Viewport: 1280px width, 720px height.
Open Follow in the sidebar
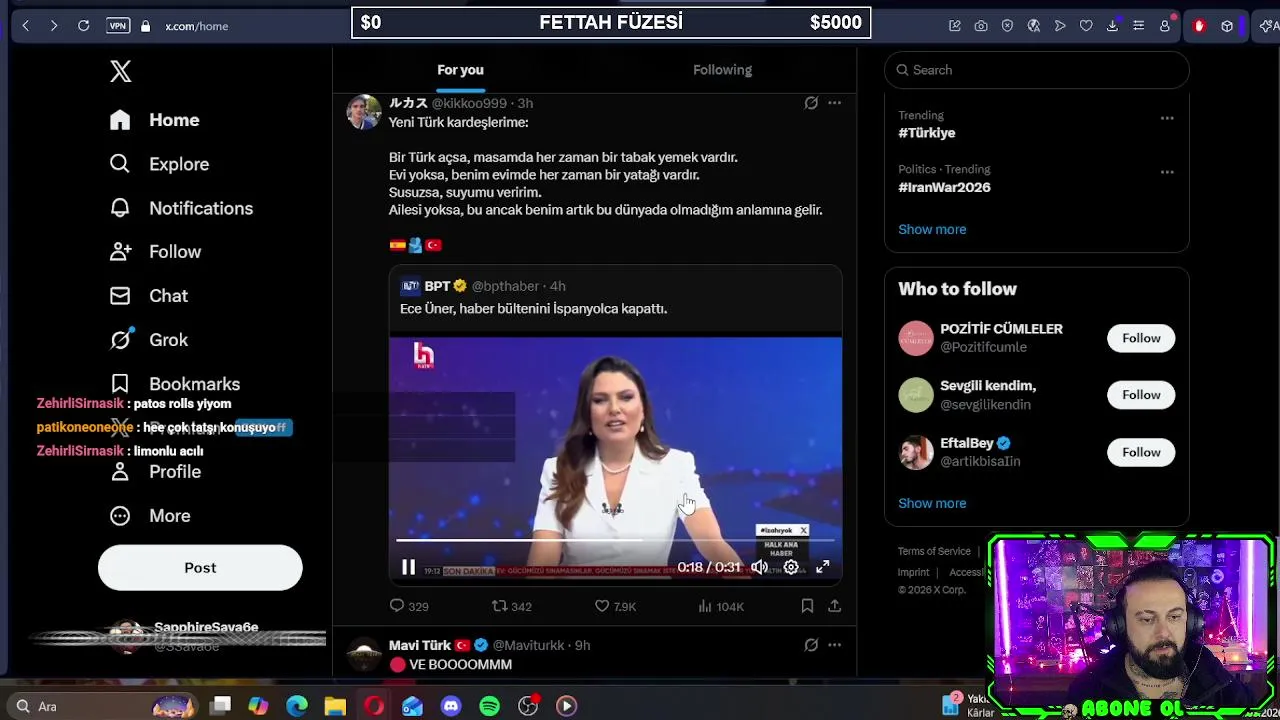click(156, 252)
